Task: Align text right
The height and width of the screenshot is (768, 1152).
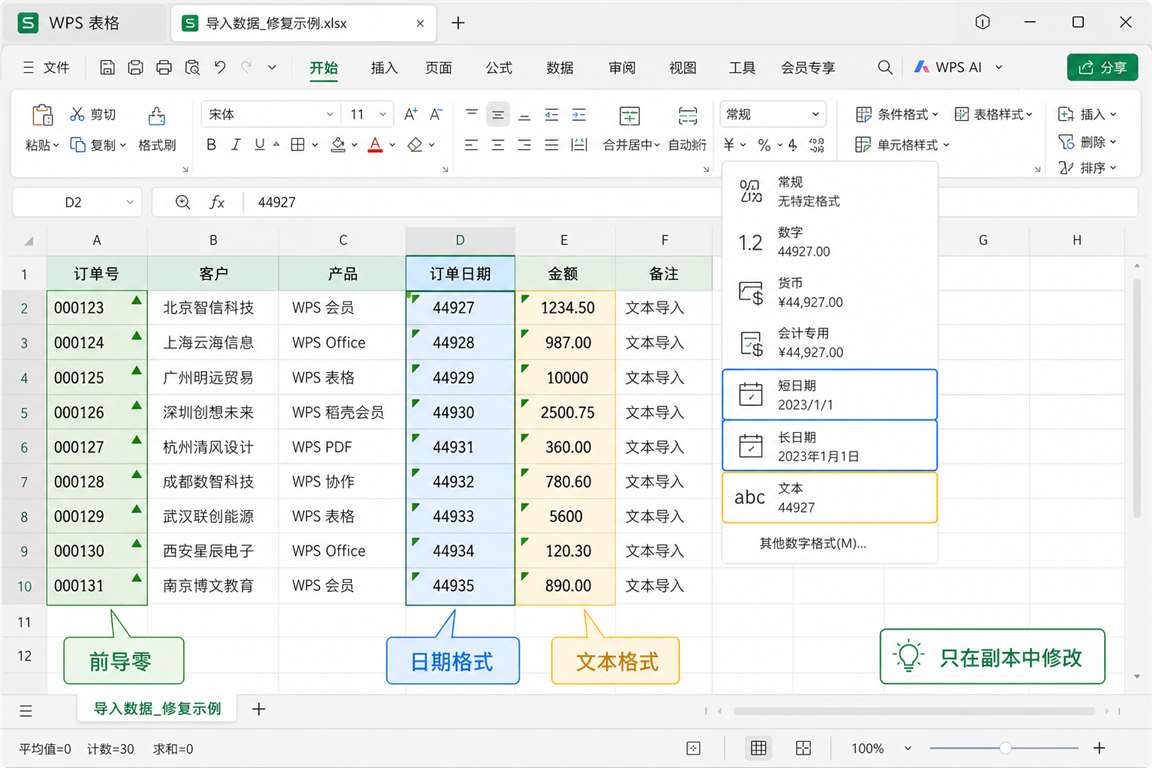Action: tap(525, 145)
